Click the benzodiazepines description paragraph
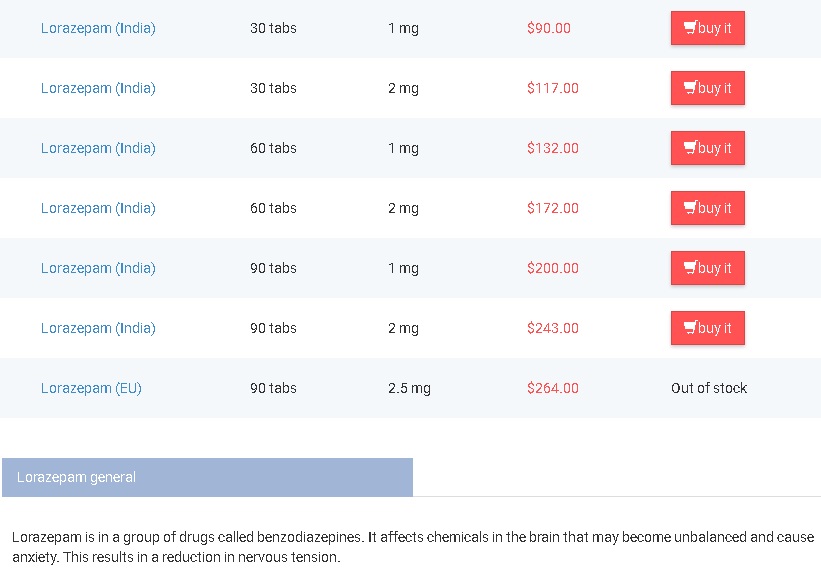The height and width of the screenshot is (576, 821). (x=412, y=547)
